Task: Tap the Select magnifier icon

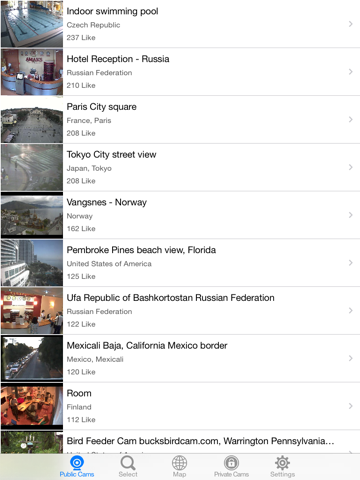Action: pyautogui.click(x=128, y=463)
